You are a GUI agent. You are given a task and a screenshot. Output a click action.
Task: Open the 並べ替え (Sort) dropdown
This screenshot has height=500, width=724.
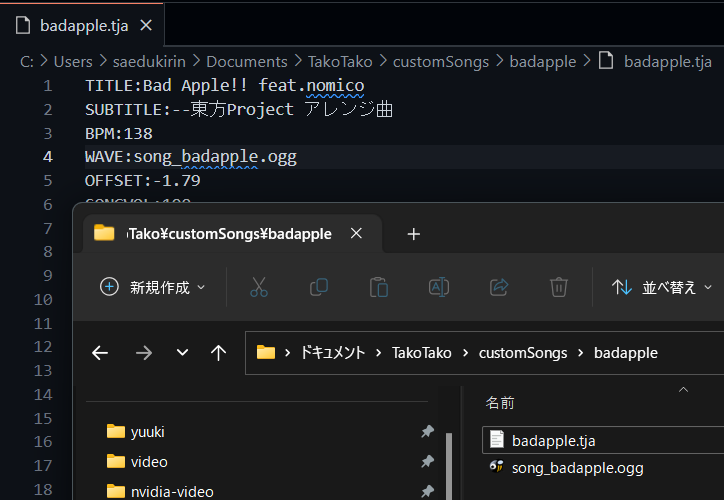661,287
